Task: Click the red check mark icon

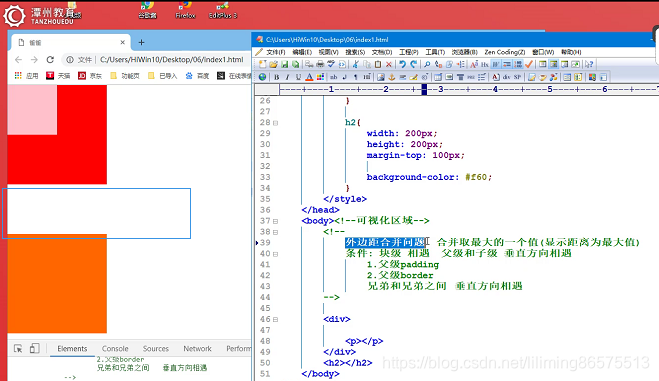Action: click(529, 64)
